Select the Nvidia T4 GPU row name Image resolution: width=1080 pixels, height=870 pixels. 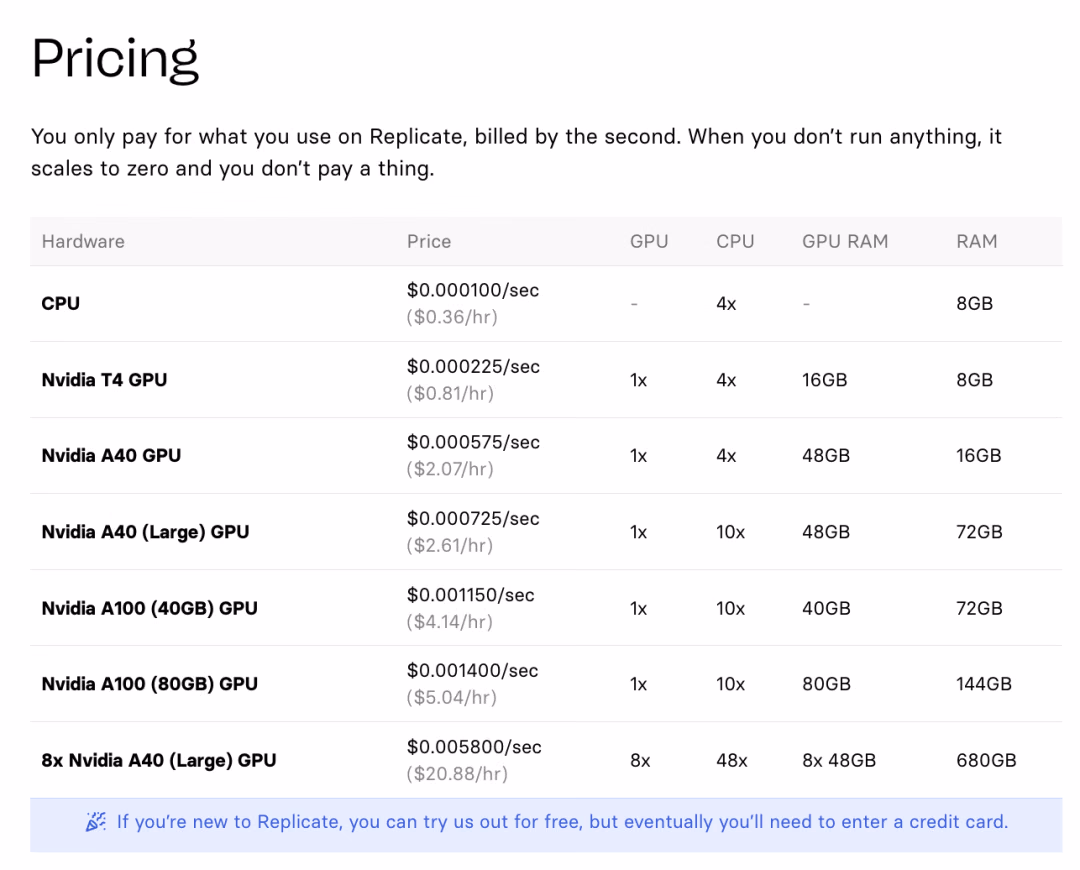coord(105,380)
